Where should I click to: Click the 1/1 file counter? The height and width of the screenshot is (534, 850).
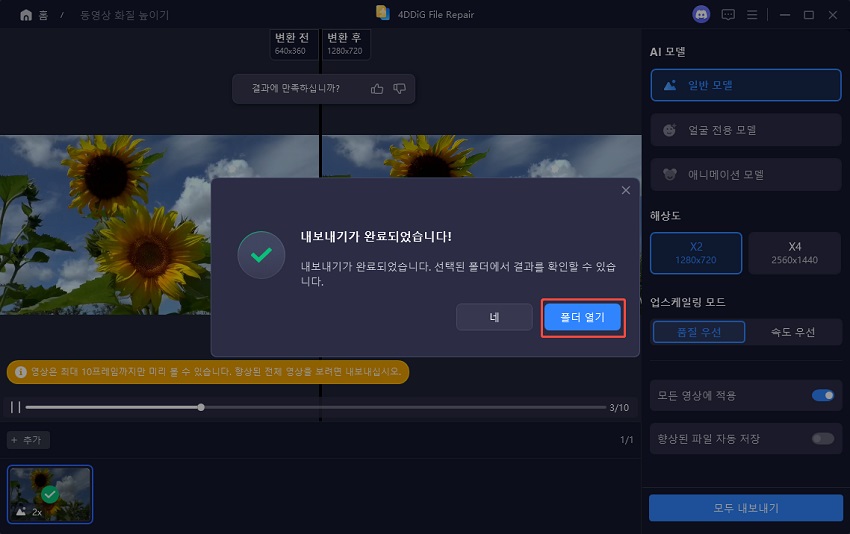[627, 440]
